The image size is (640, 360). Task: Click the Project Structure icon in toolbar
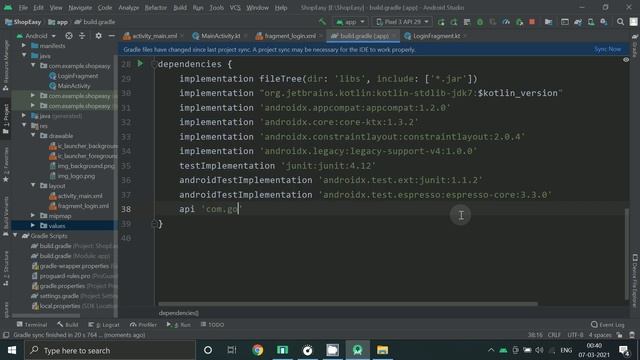[549, 22]
